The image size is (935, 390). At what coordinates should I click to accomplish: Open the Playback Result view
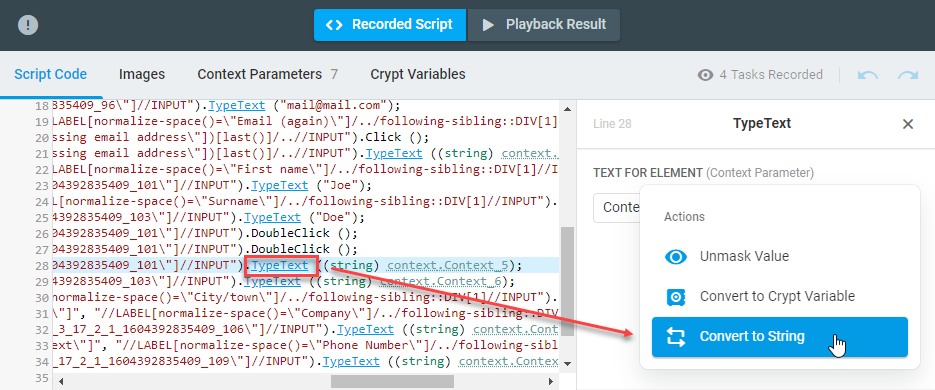pos(544,25)
